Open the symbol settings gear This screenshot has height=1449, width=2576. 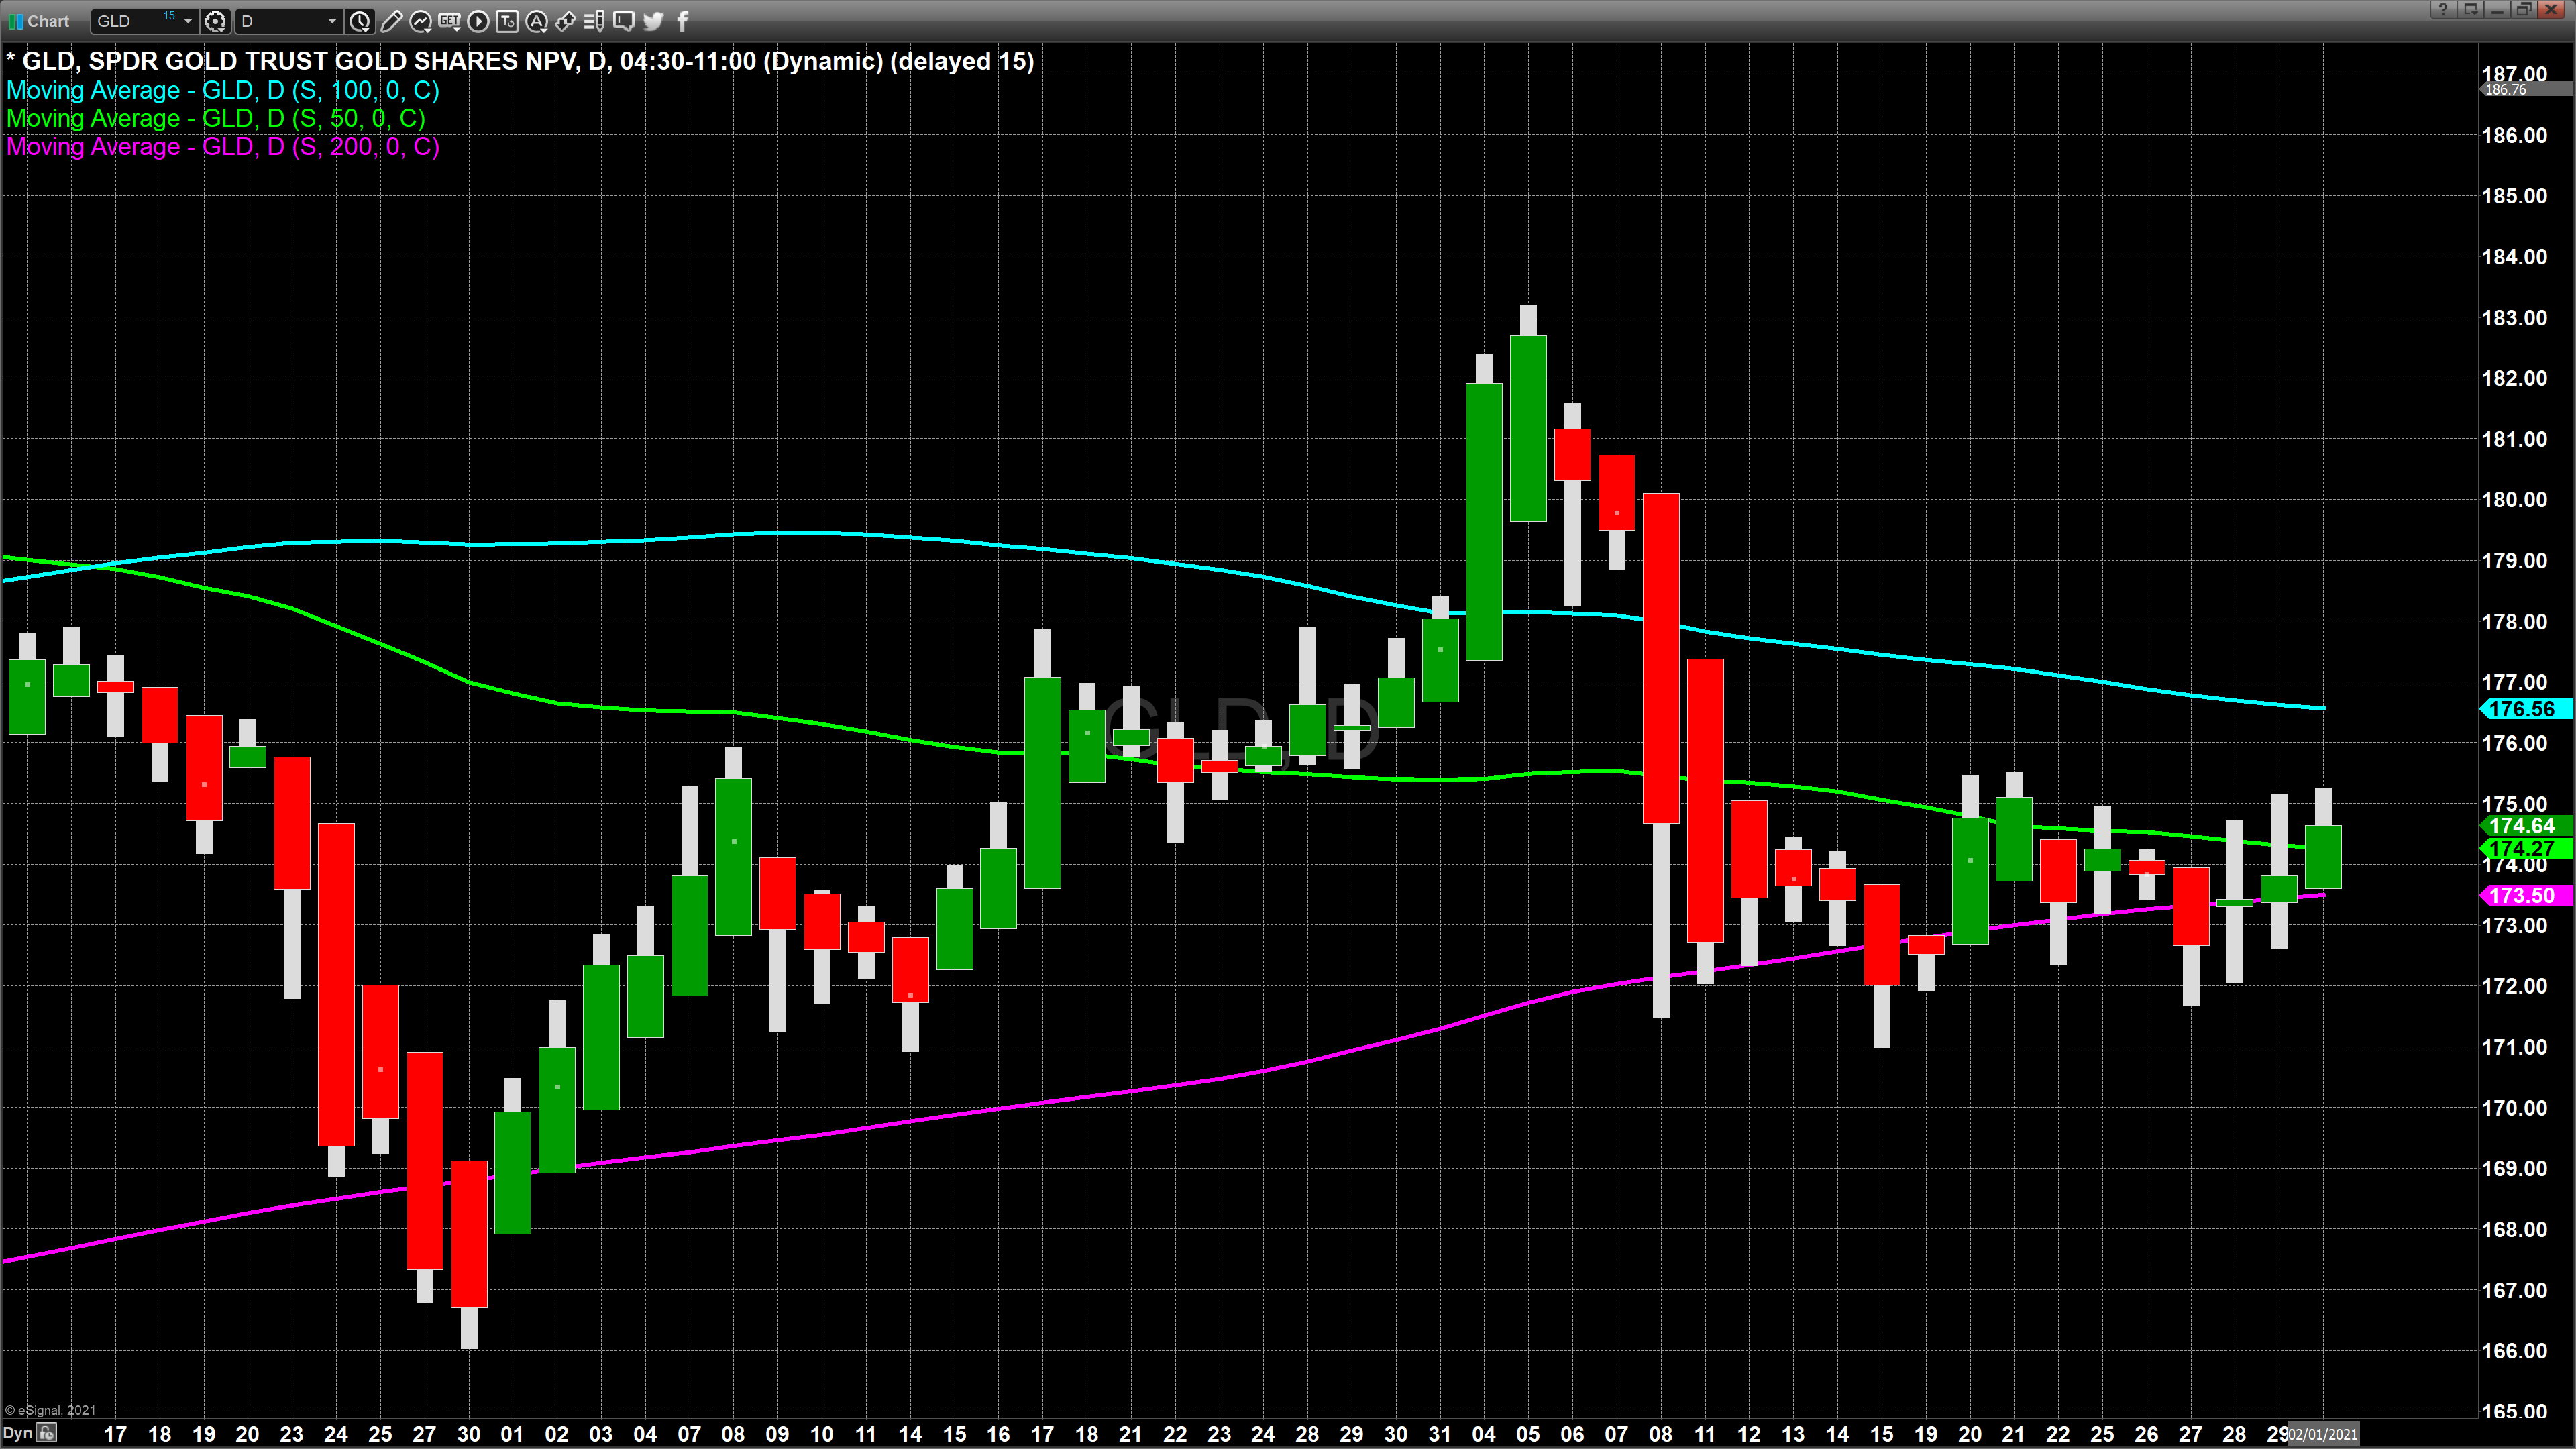pos(215,21)
